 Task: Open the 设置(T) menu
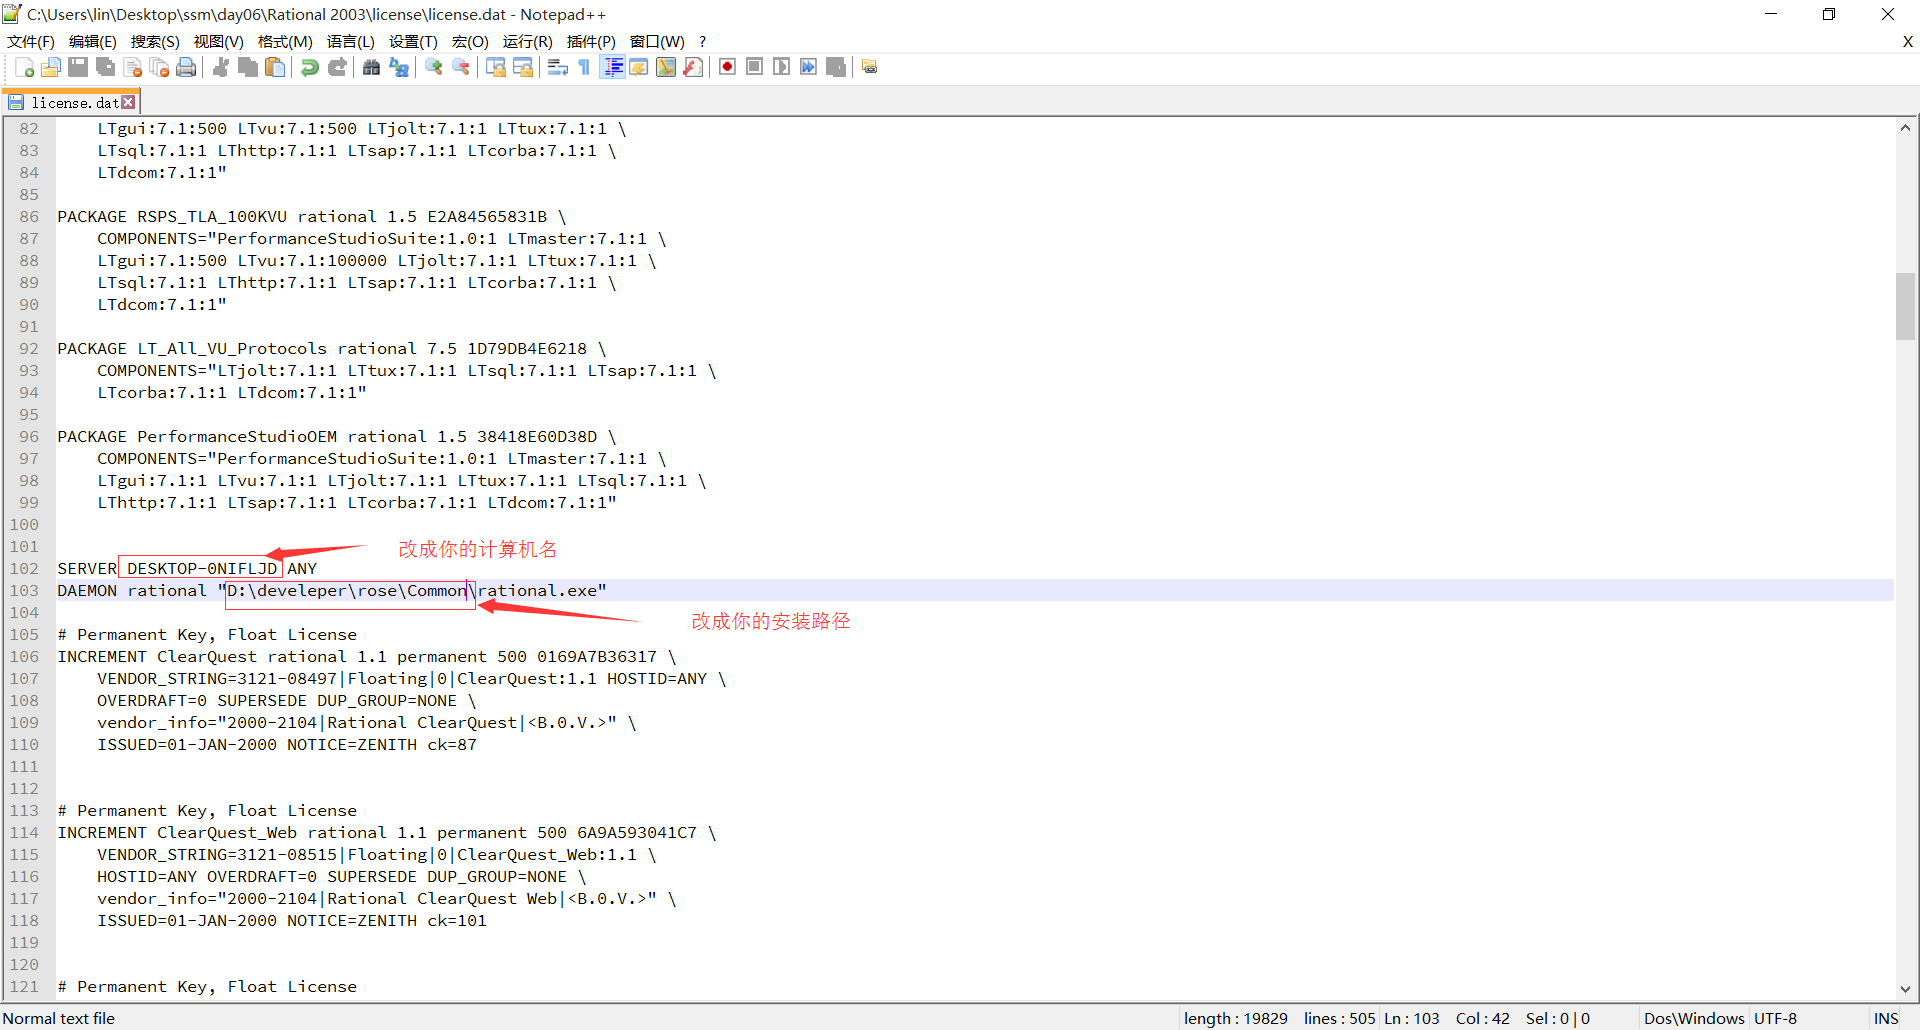(413, 41)
